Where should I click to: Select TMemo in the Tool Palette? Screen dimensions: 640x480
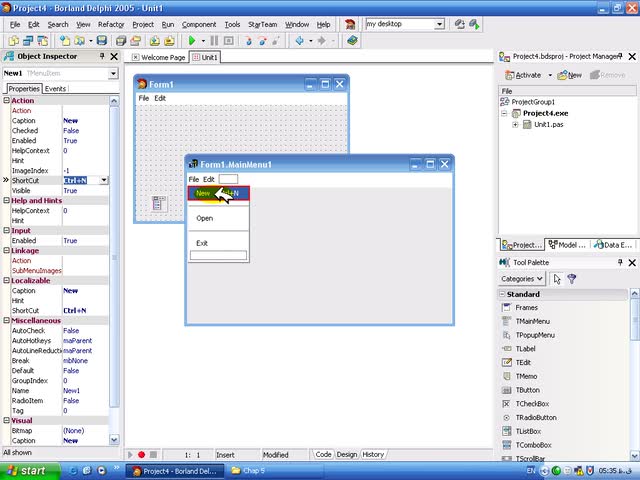click(526, 376)
